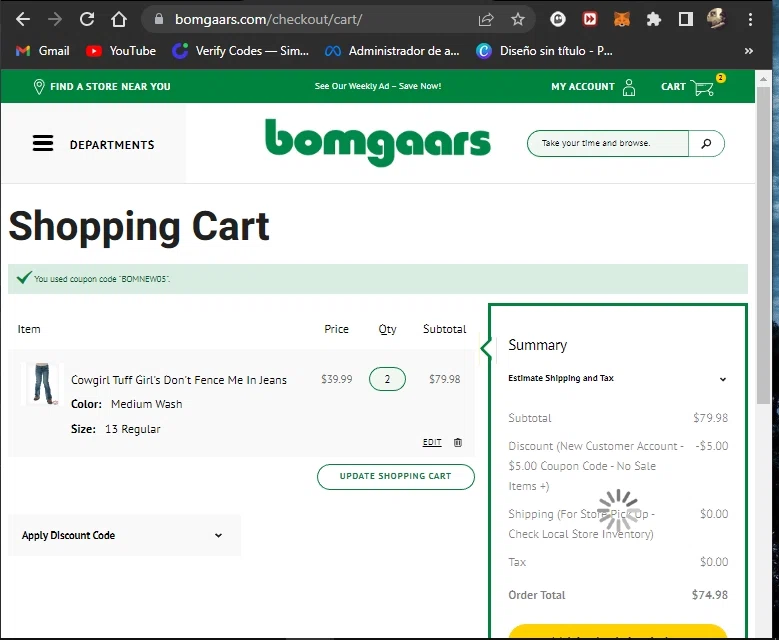Screen dimensions: 779x640
Task: Click the page vertical scrollbar
Action: tap(763, 245)
